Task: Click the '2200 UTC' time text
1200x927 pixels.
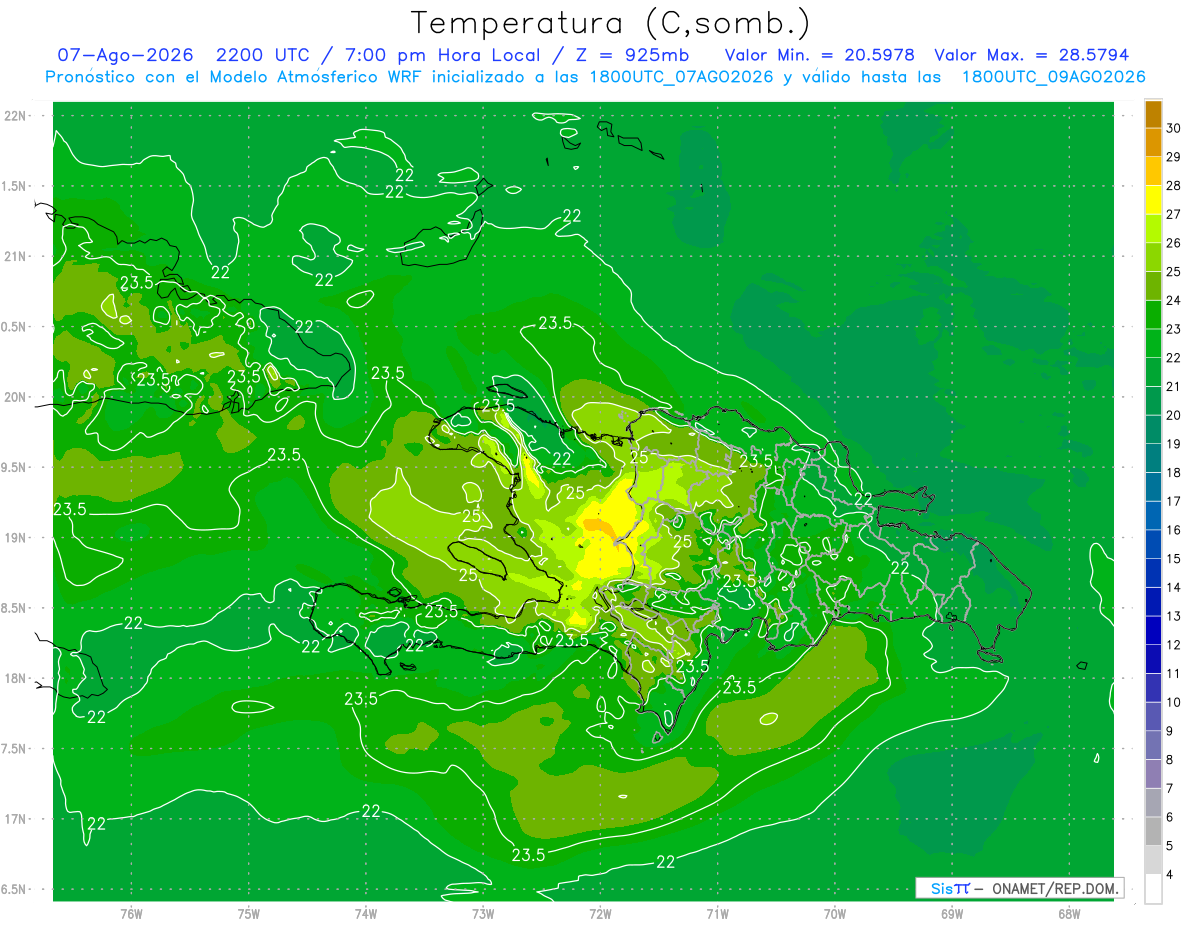Action: pos(264,55)
